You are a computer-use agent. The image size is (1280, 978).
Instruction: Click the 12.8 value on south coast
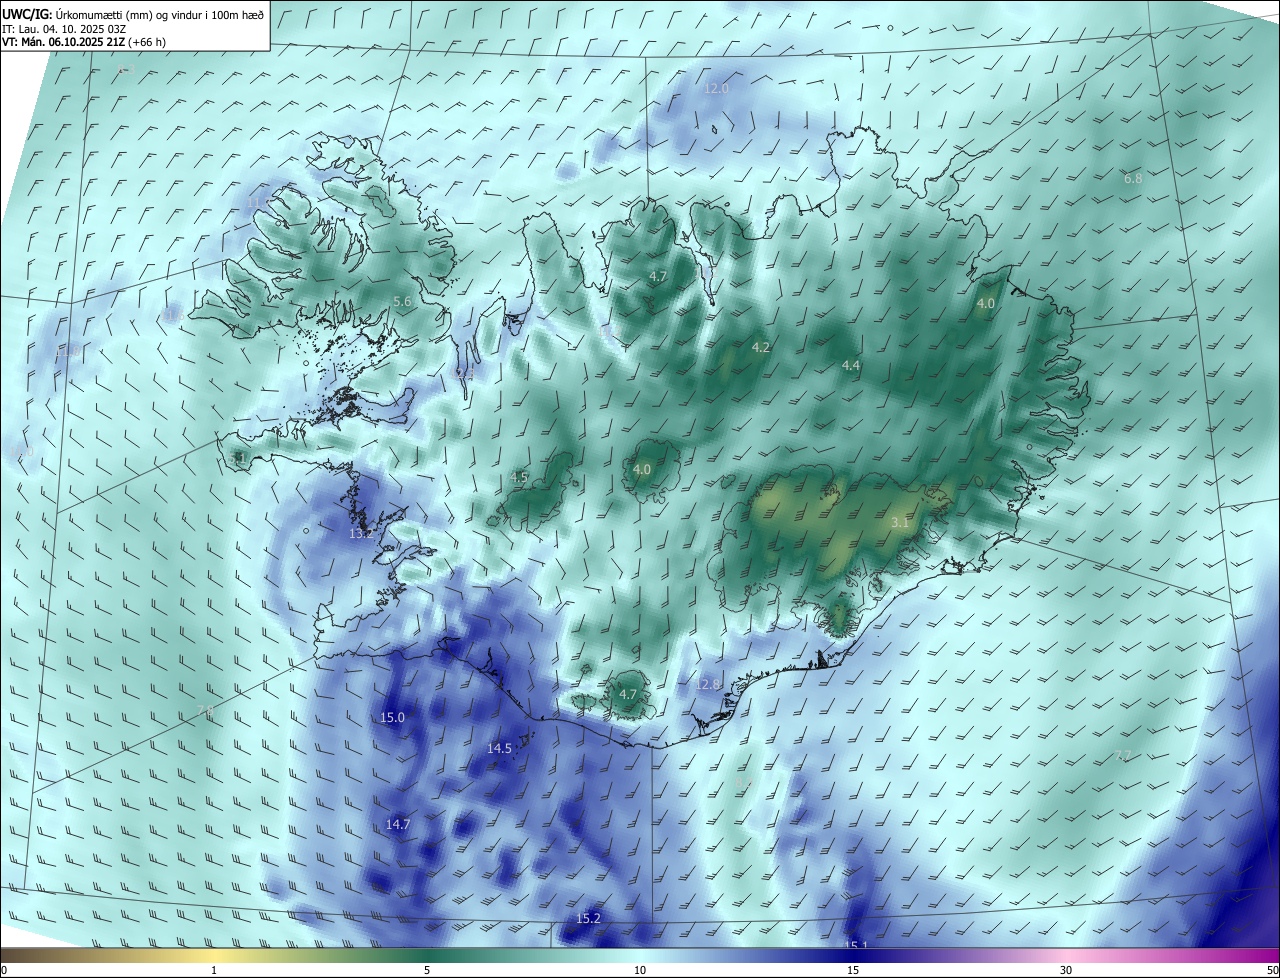pyautogui.click(x=708, y=684)
